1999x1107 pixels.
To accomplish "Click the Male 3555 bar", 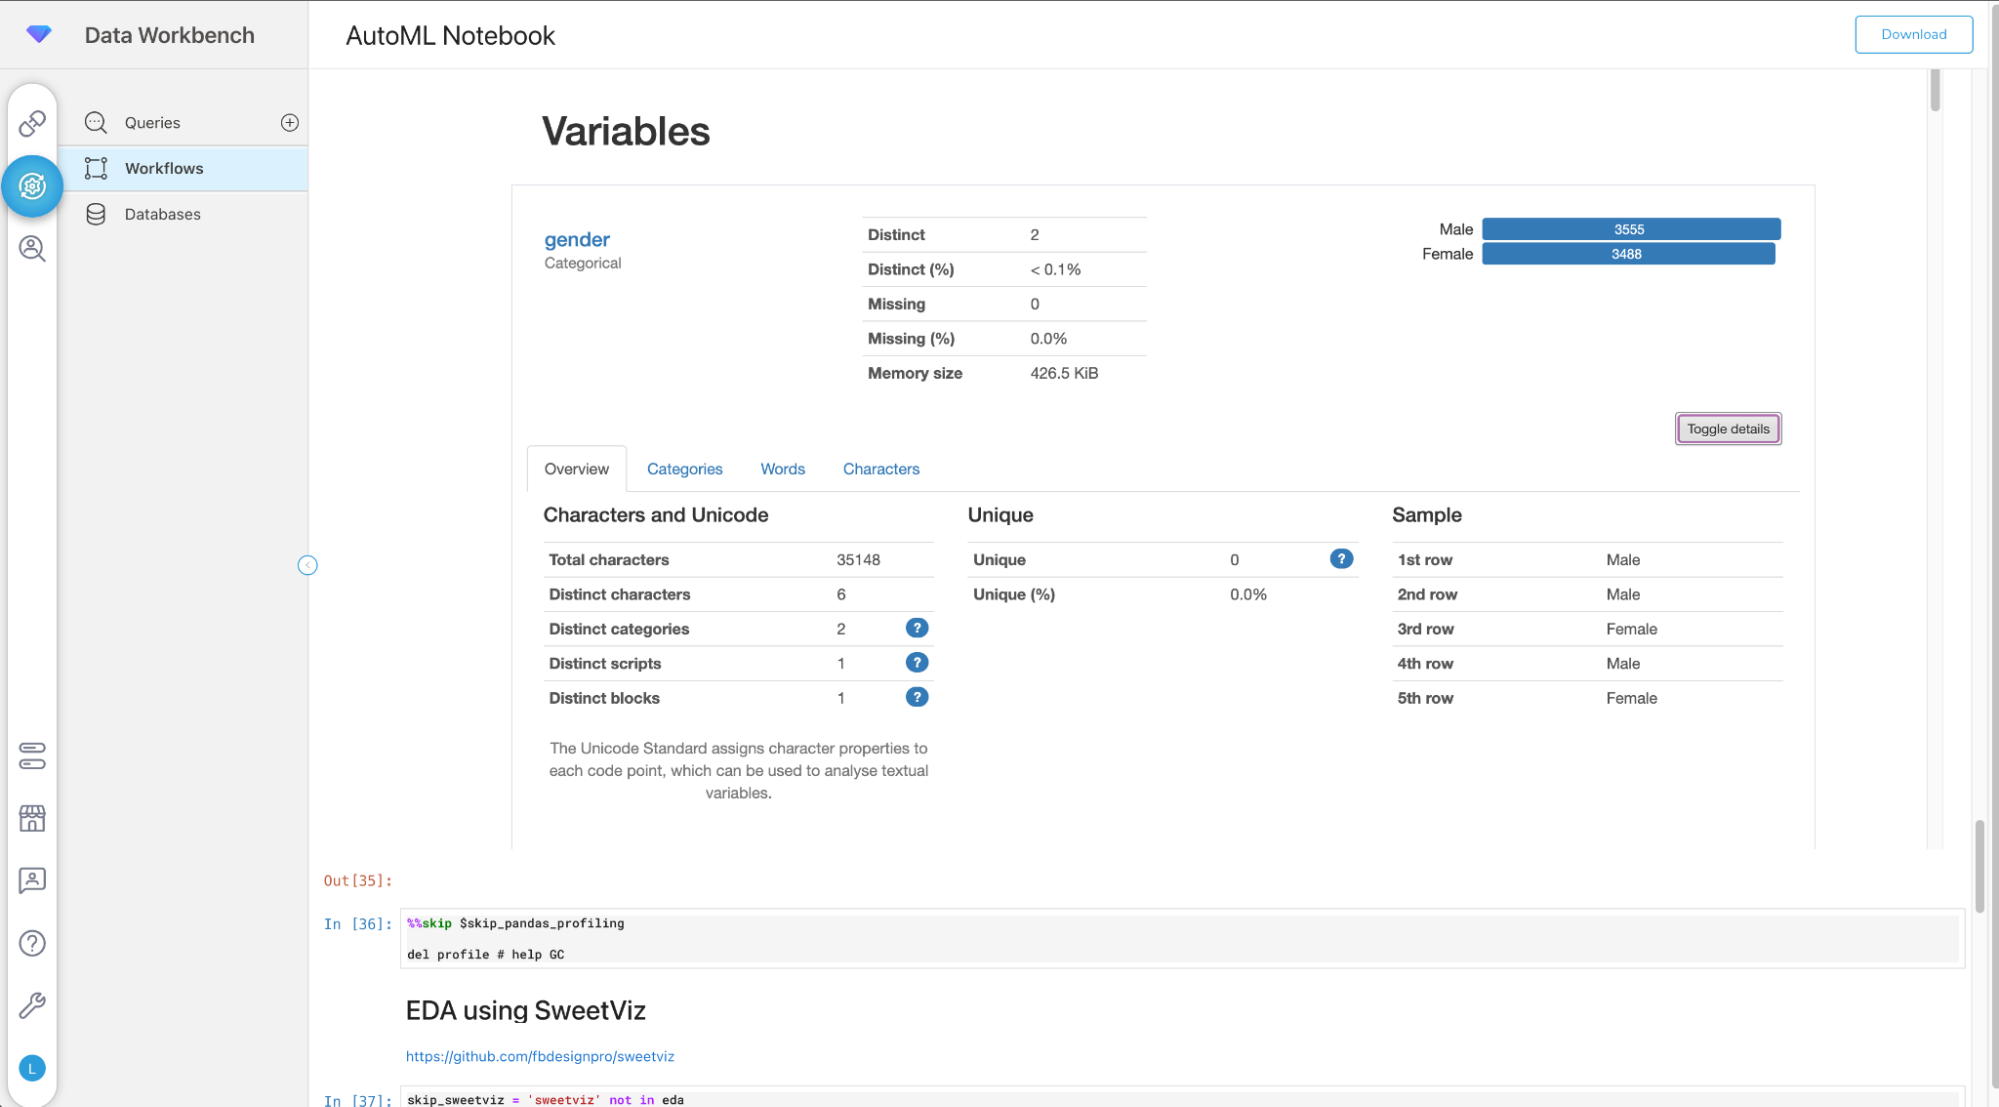I will [x=1630, y=229].
